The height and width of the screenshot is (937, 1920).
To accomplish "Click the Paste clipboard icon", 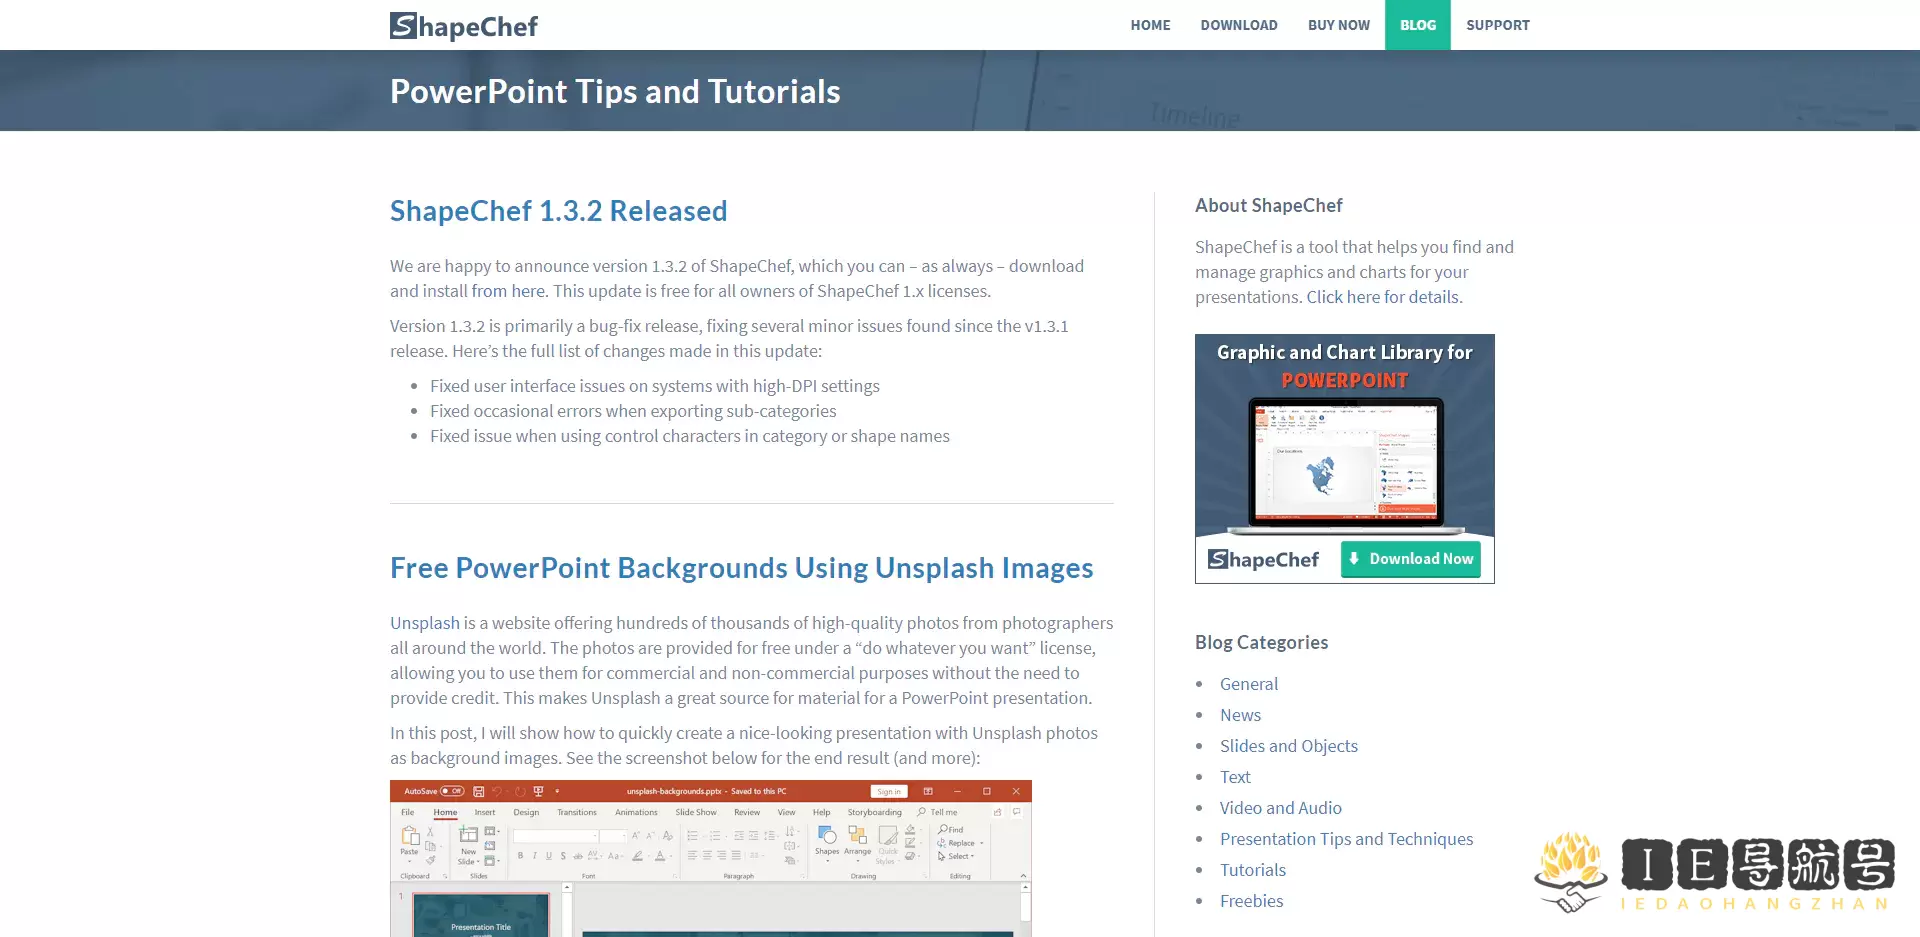I will tap(410, 835).
